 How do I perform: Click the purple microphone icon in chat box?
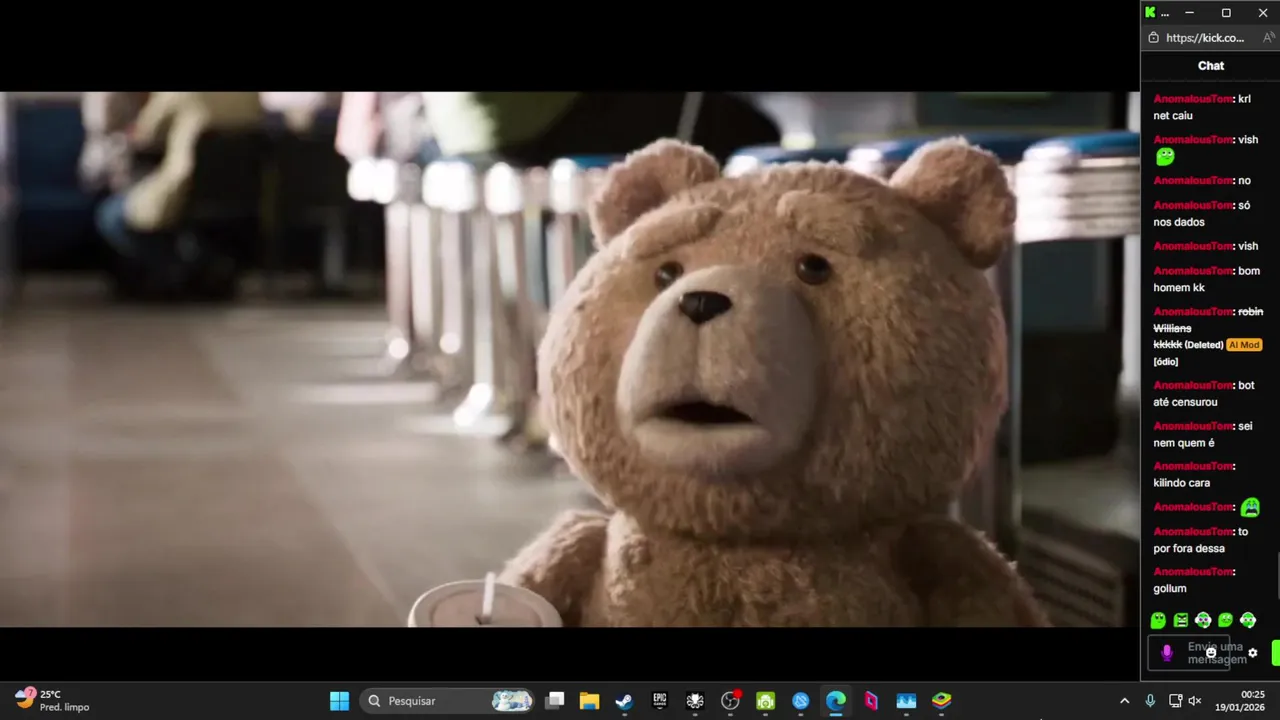pyautogui.click(x=1166, y=653)
